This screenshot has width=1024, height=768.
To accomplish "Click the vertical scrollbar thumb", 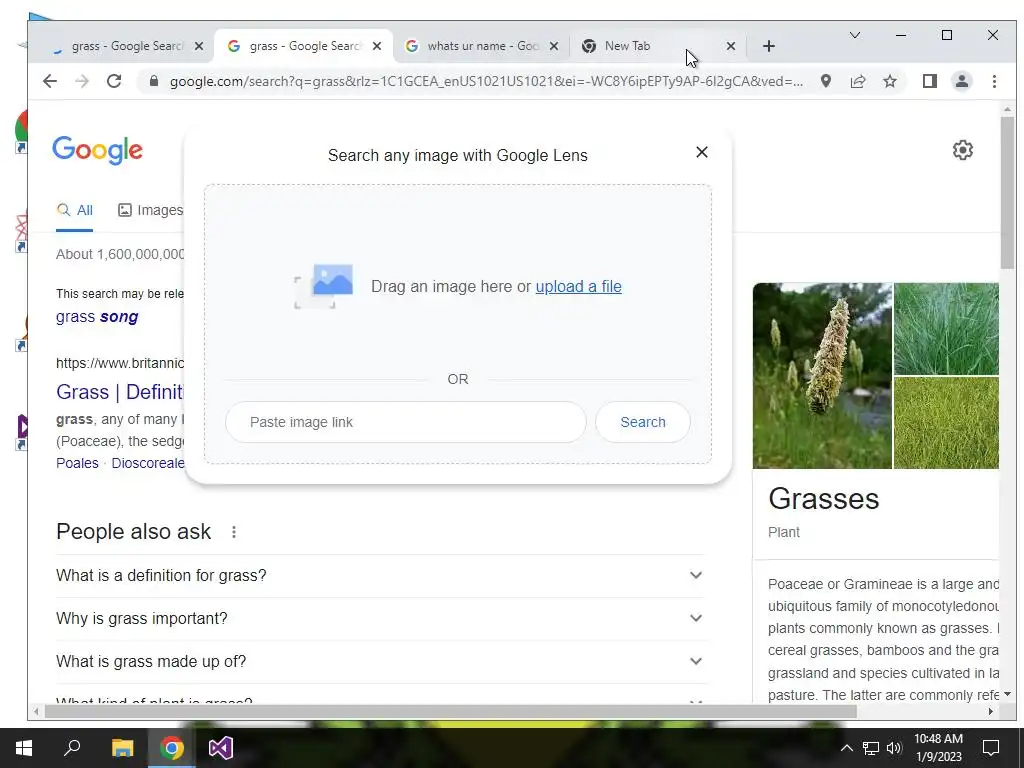I will tap(1007, 193).
